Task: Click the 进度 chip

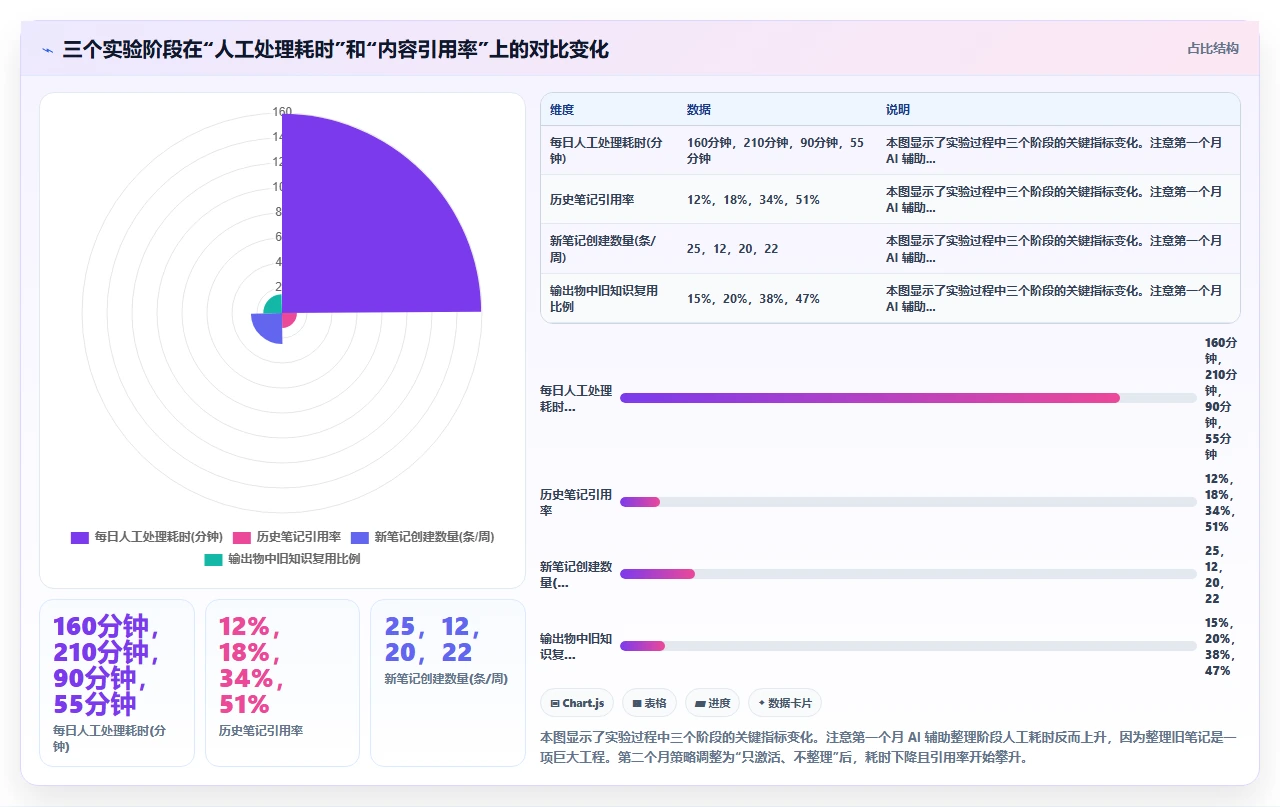Action: pos(712,703)
